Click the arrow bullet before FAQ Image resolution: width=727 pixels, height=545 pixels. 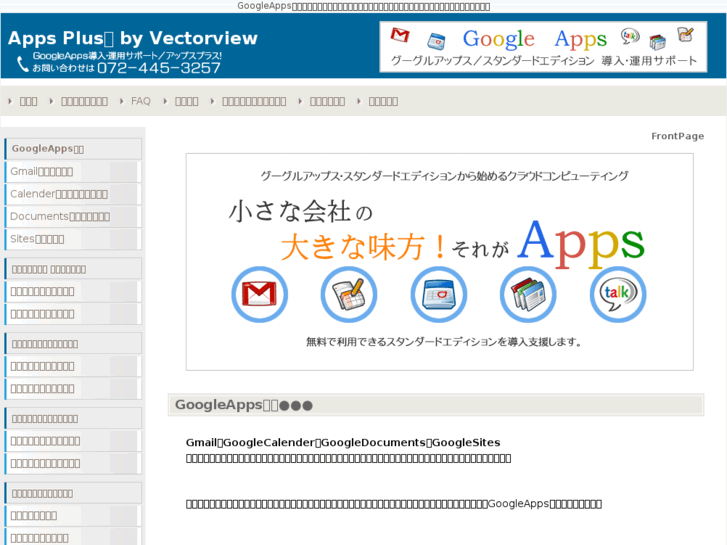[x=122, y=101]
